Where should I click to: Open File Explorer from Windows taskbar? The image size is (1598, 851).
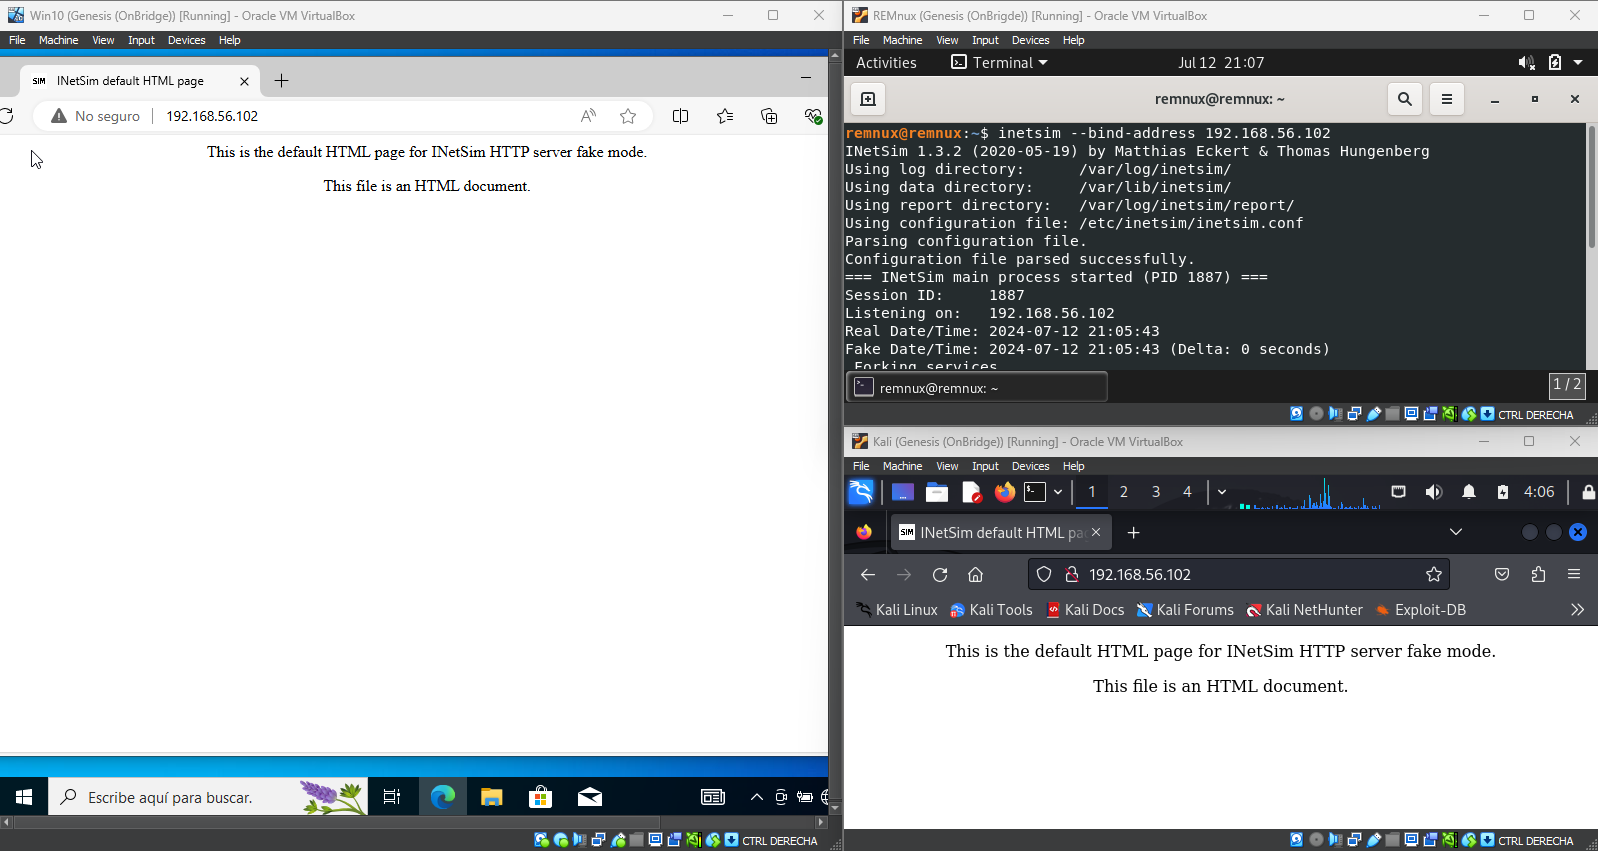coord(491,797)
